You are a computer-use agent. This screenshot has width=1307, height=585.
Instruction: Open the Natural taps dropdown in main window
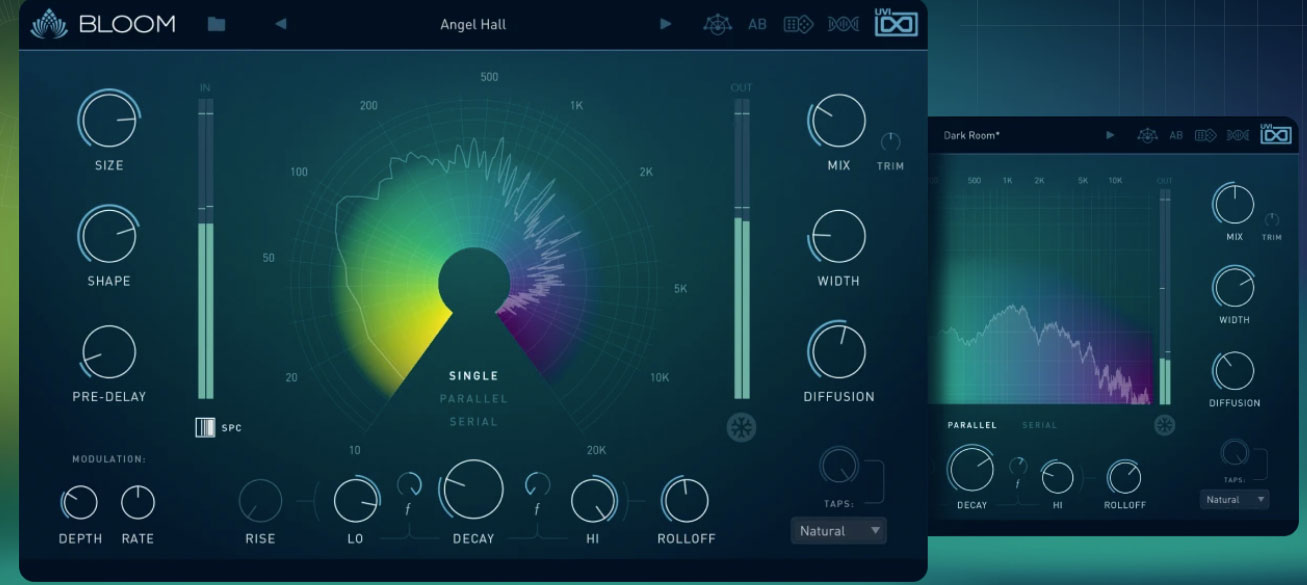pos(838,531)
